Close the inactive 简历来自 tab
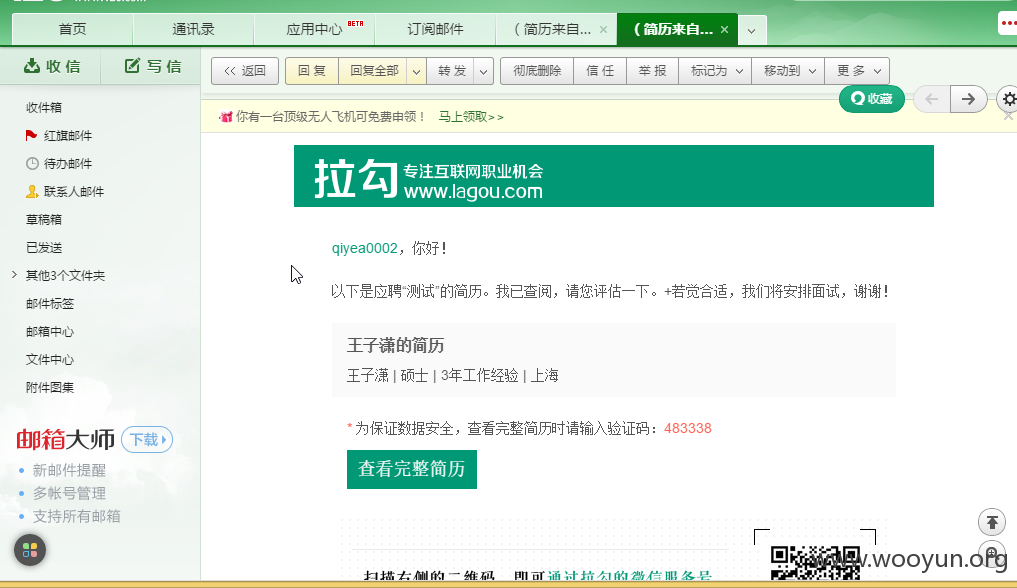 pyautogui.click(x=603, y=30)
